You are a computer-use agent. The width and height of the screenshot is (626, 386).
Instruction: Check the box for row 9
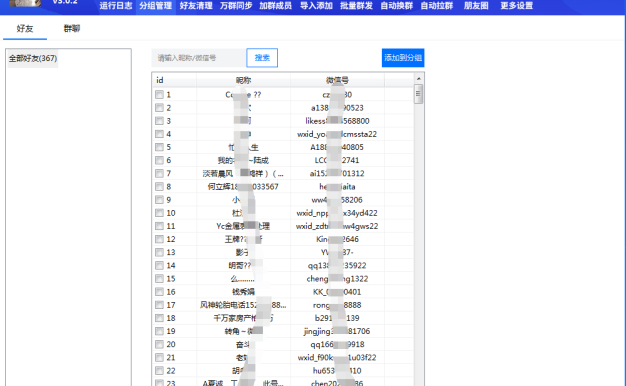[159, 200]
